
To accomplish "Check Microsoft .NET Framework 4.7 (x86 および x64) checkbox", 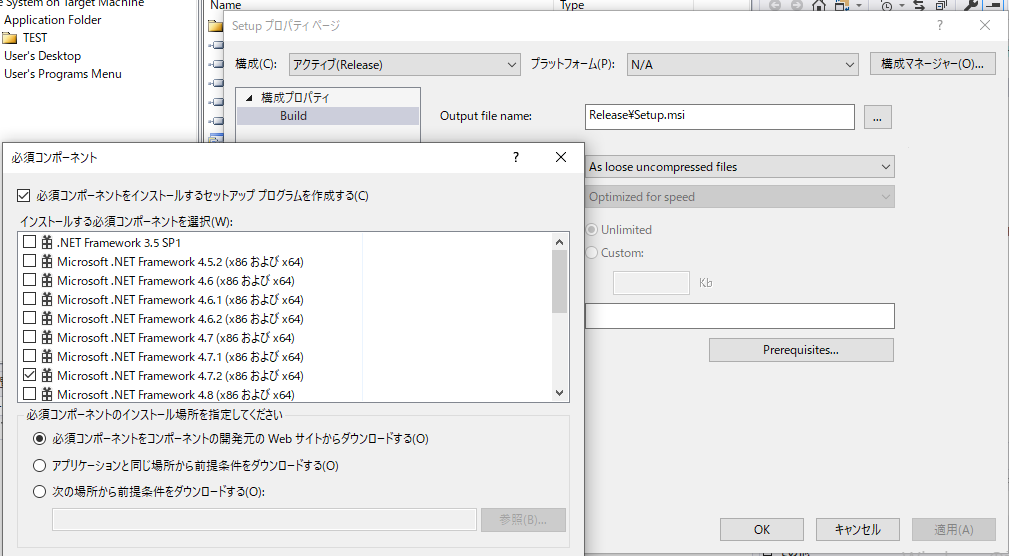I will 29,337.
